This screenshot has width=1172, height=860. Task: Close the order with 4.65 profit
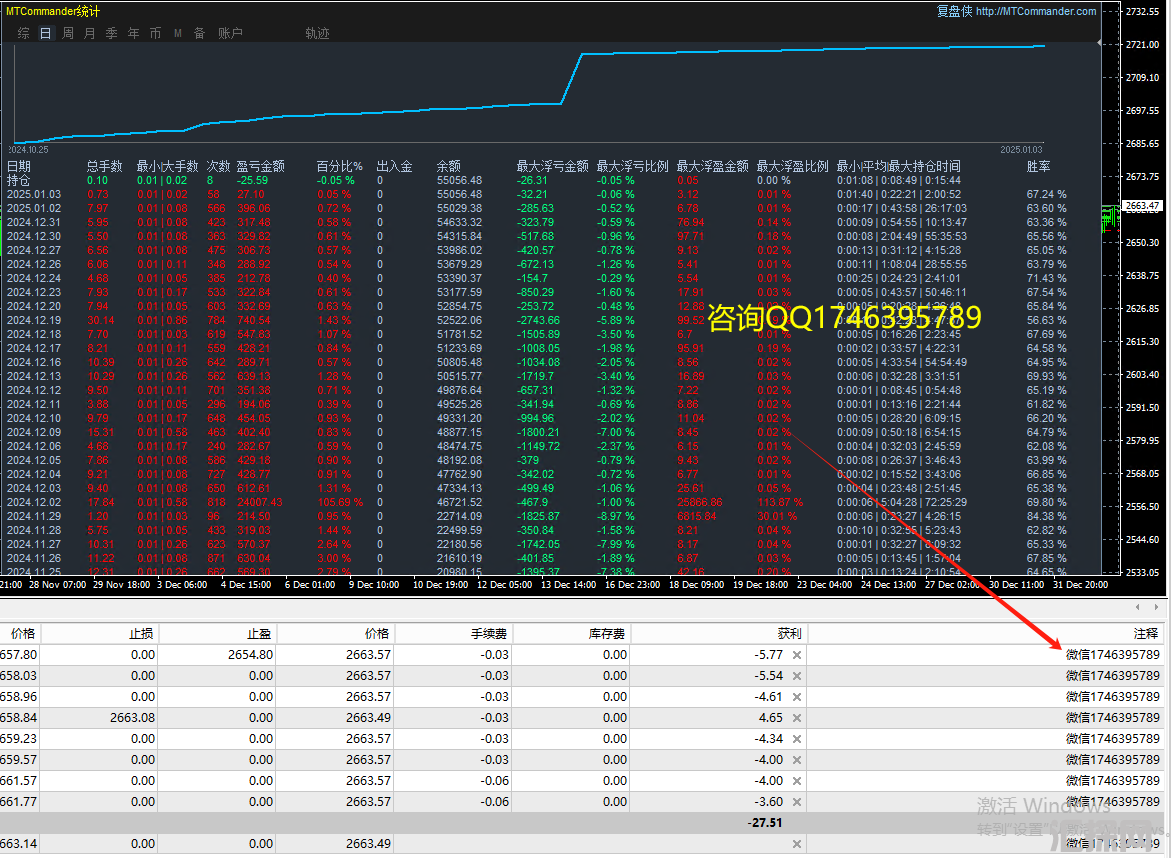[797, 718]
